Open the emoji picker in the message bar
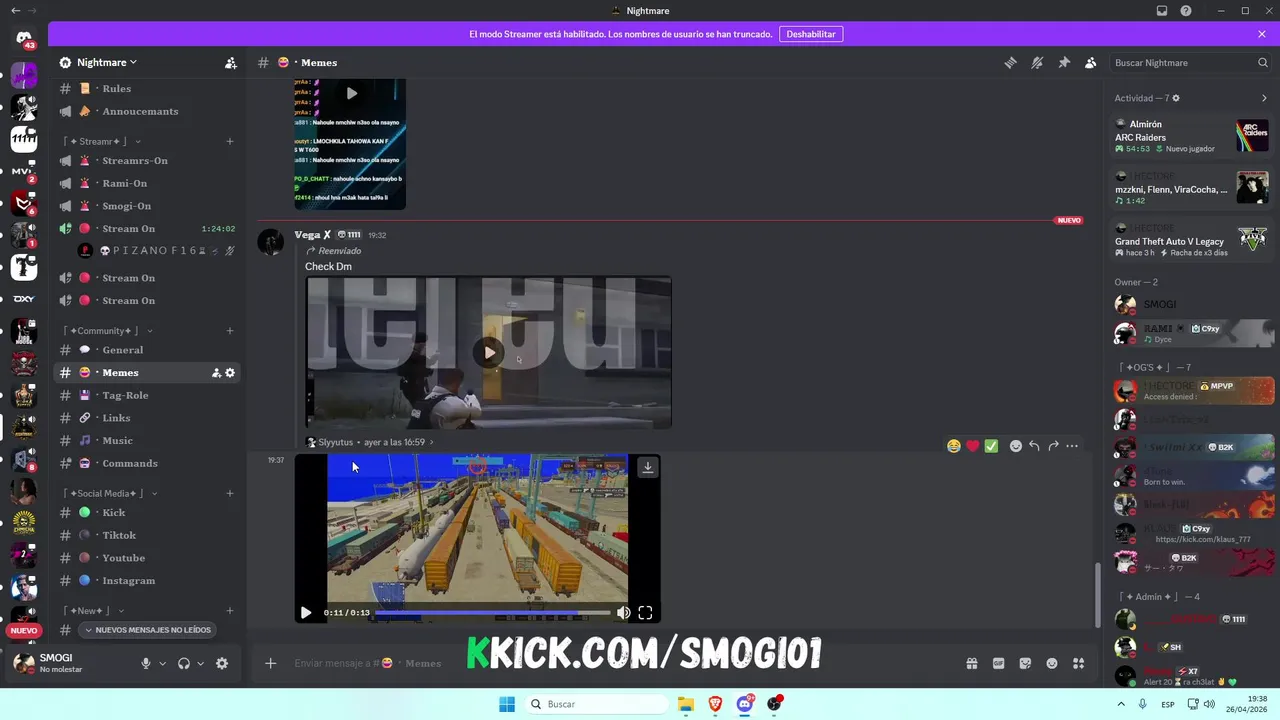This screenshot has height=720, width=1280. coord(1052,663)
